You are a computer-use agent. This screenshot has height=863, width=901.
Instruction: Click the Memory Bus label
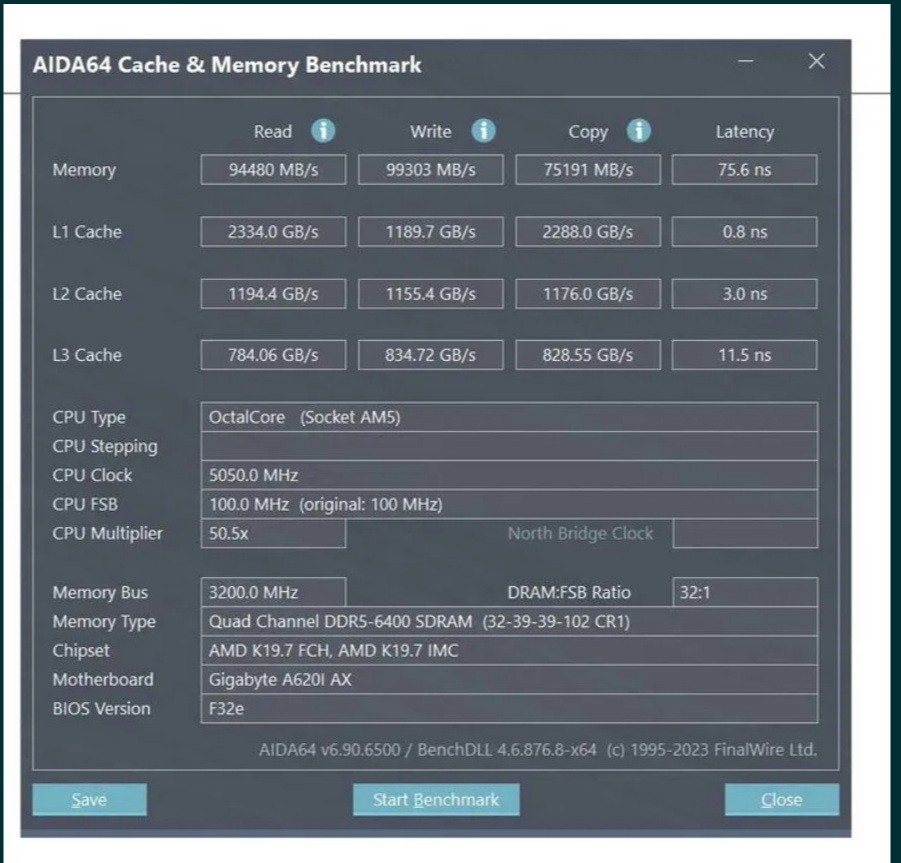click(101, 592)
